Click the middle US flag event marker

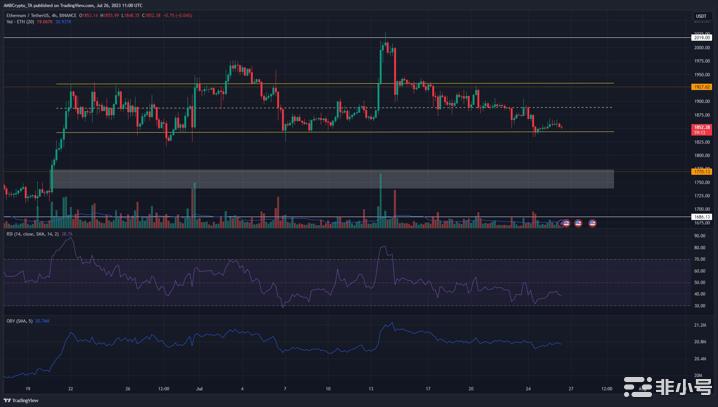578,222
